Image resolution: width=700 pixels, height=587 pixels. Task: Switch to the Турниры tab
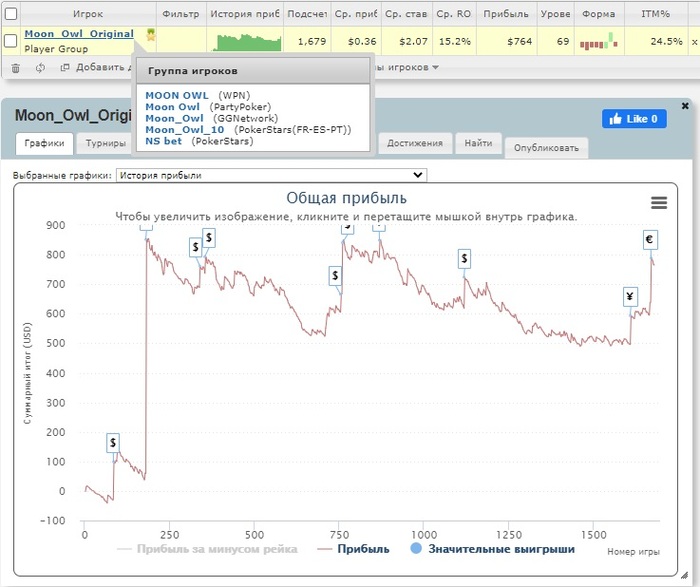coord(105,143)
